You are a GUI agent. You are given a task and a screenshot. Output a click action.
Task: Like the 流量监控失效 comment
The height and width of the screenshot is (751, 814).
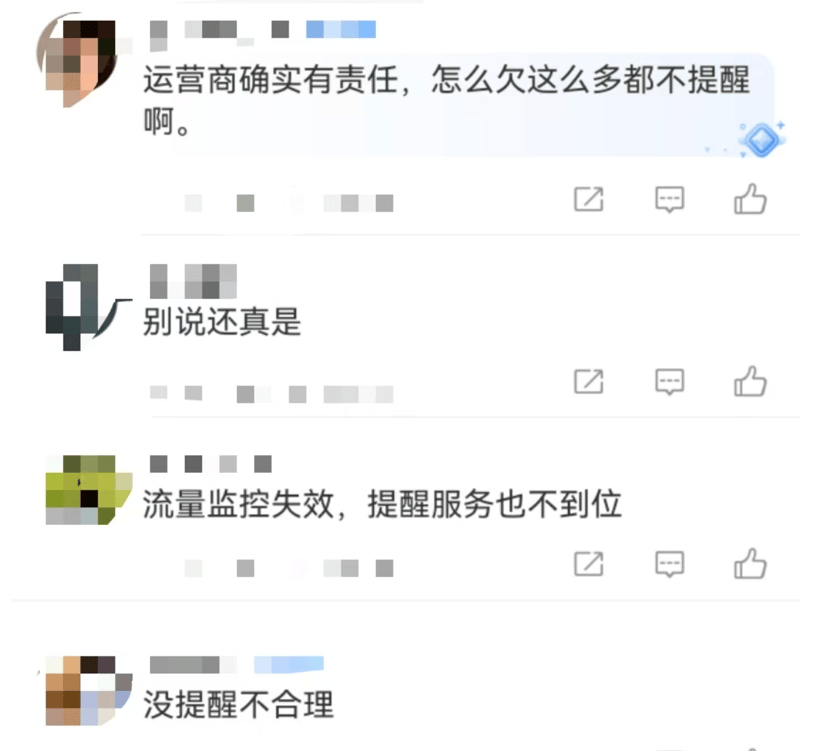click(750, 563)
